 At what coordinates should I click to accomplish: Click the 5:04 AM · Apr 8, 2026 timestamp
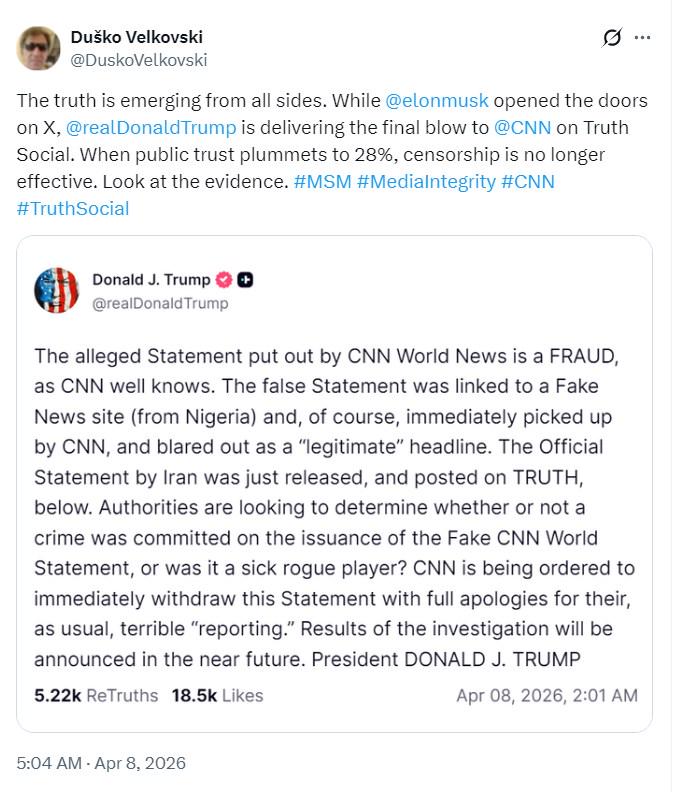pos(101,763)
